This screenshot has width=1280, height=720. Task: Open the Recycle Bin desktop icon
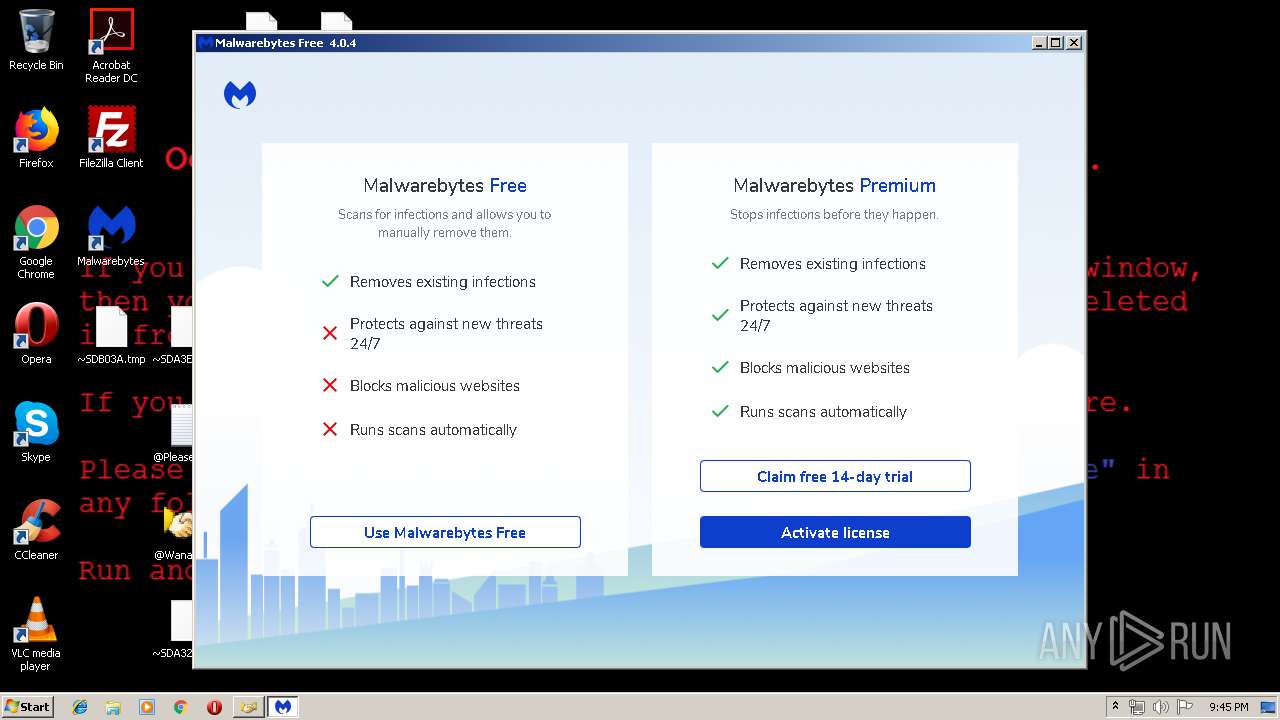coord(36,40)
